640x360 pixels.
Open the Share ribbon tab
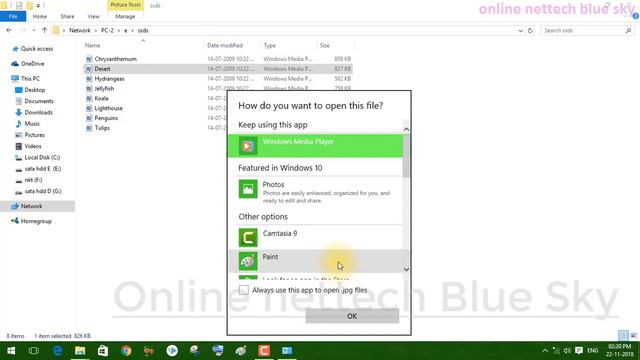tap(67, 16)
